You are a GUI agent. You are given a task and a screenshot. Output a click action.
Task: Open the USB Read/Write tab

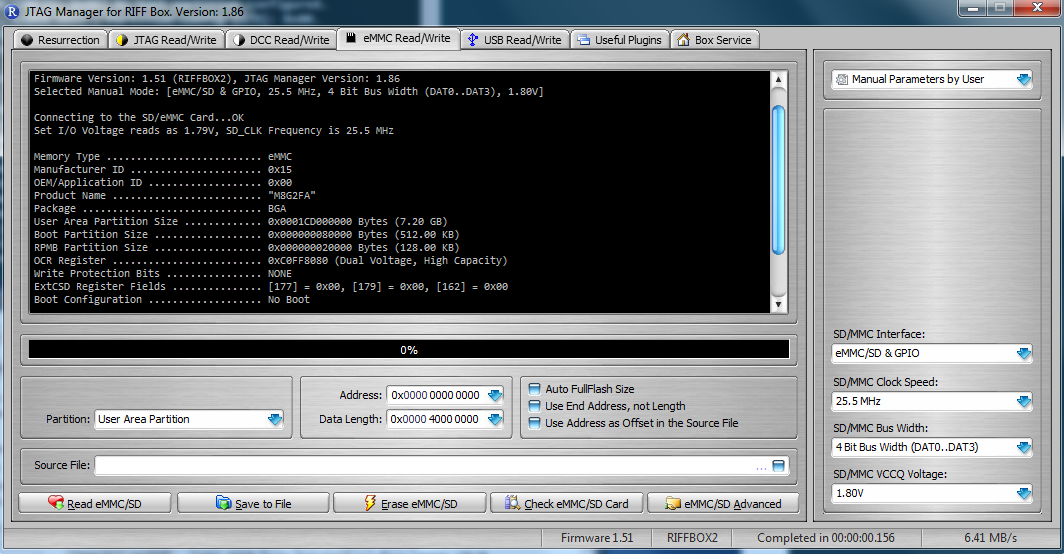pos(515,40)
